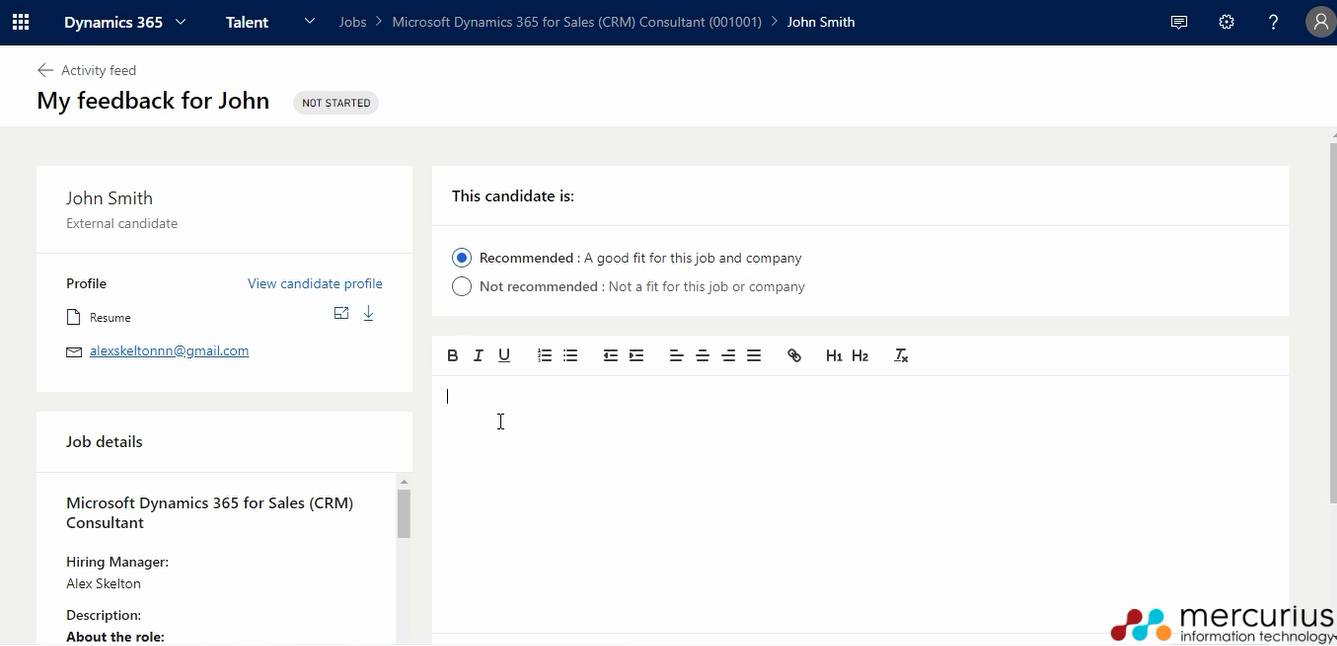Toggle italic formatting

pos(478,355)
